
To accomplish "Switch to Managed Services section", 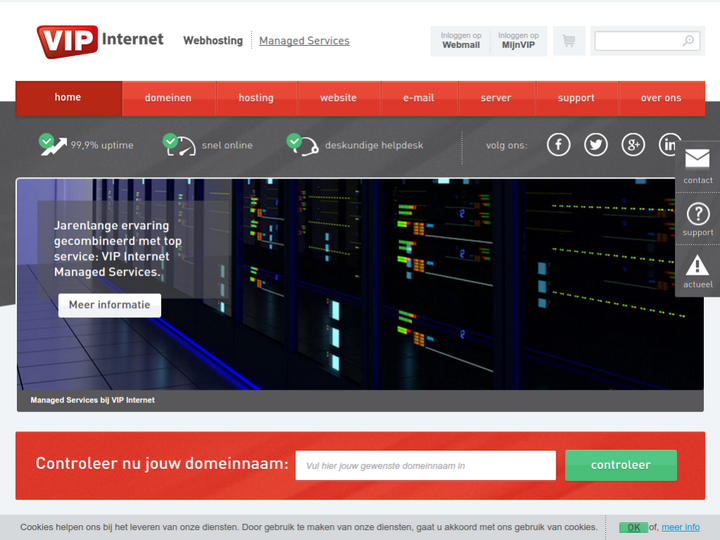I will click(x=304, y=41).
